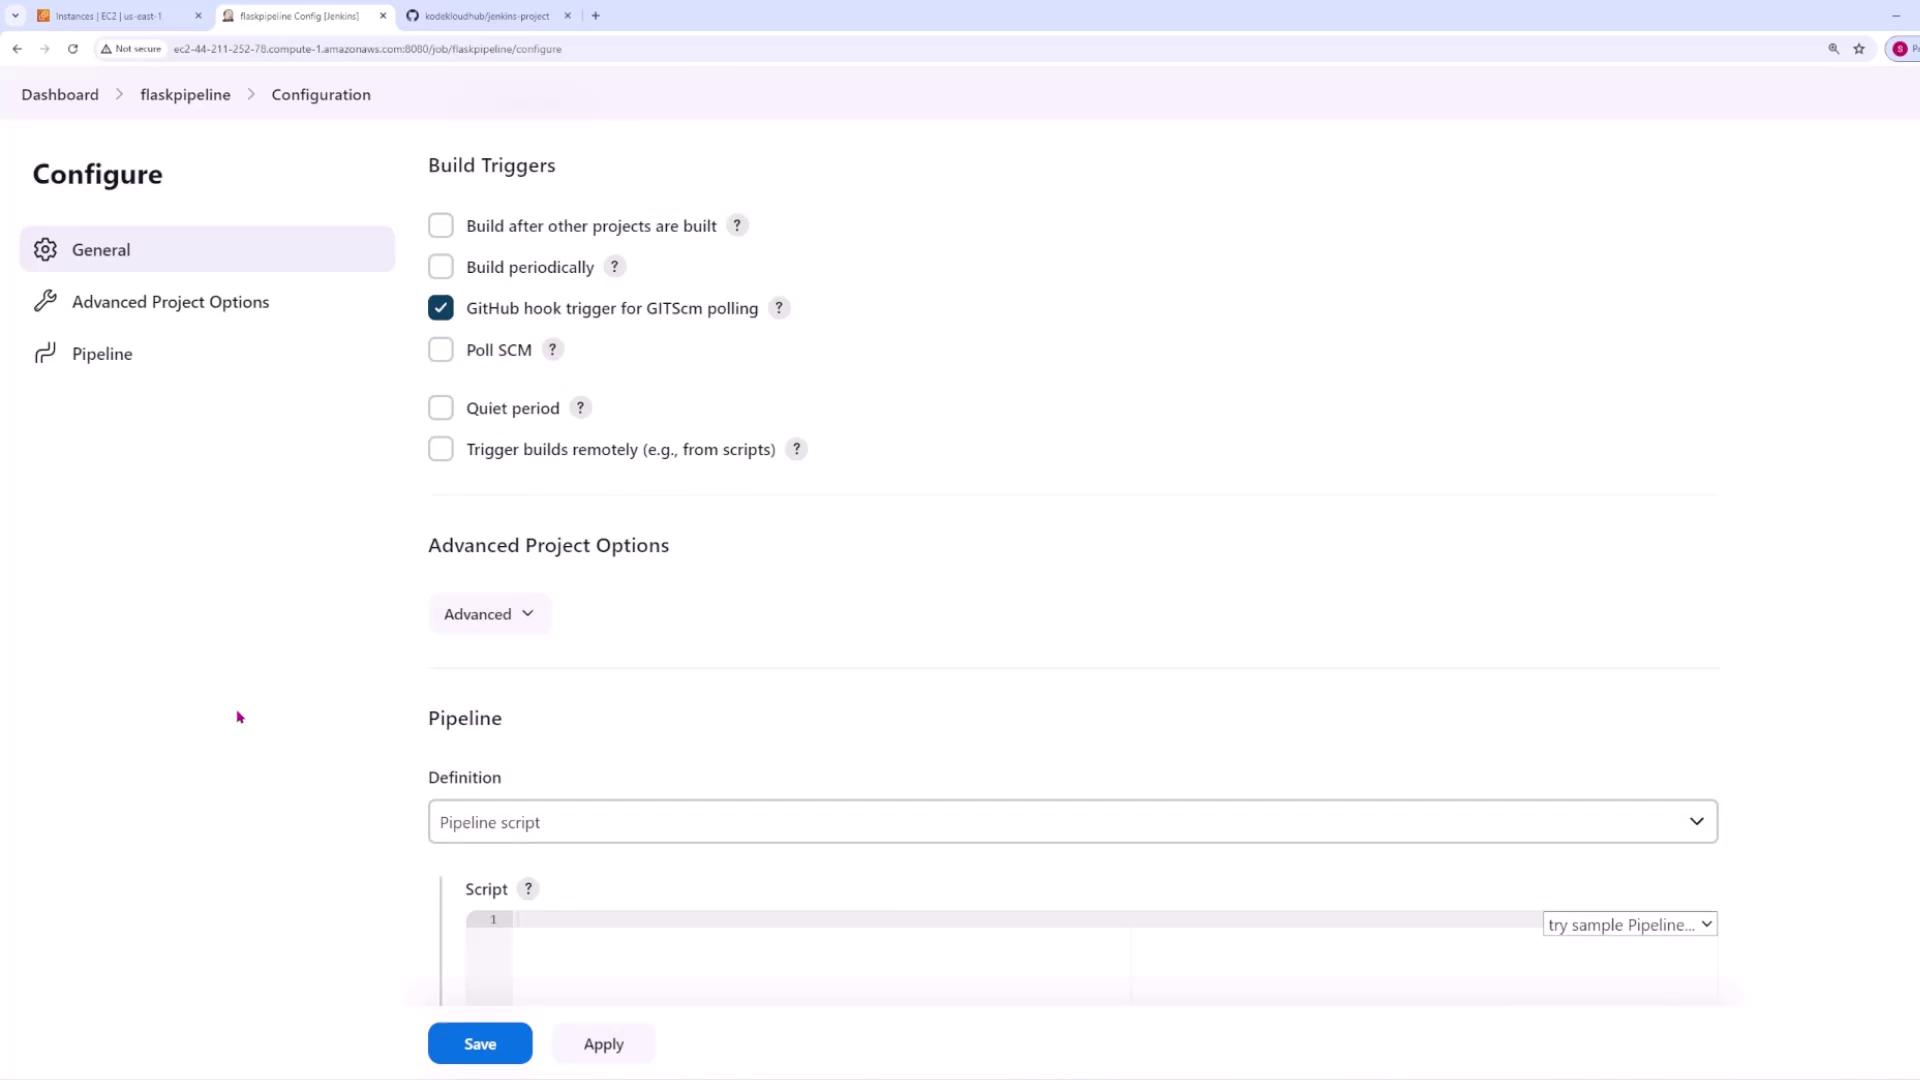Enable Poll SCM checkbox
The height and width of the screenshot is (1080, 1920).
pos(441,350)
